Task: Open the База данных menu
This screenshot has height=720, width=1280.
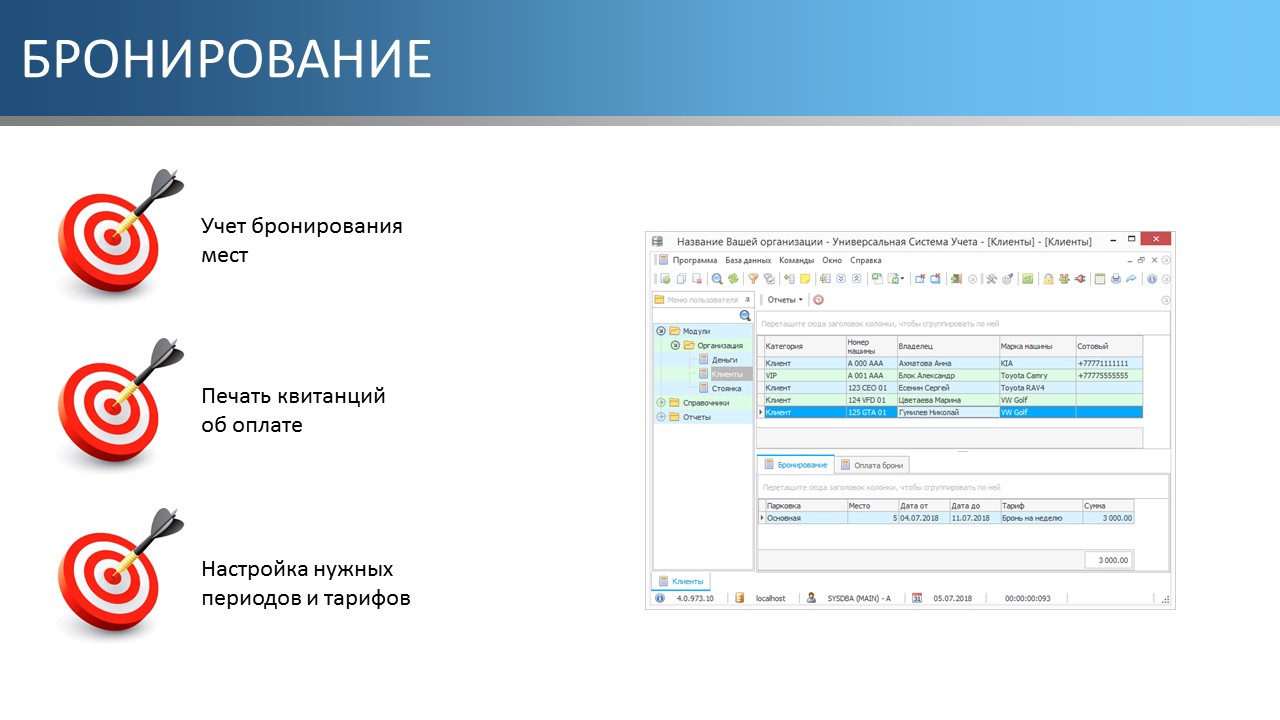Action: click(x=748, y=260)
